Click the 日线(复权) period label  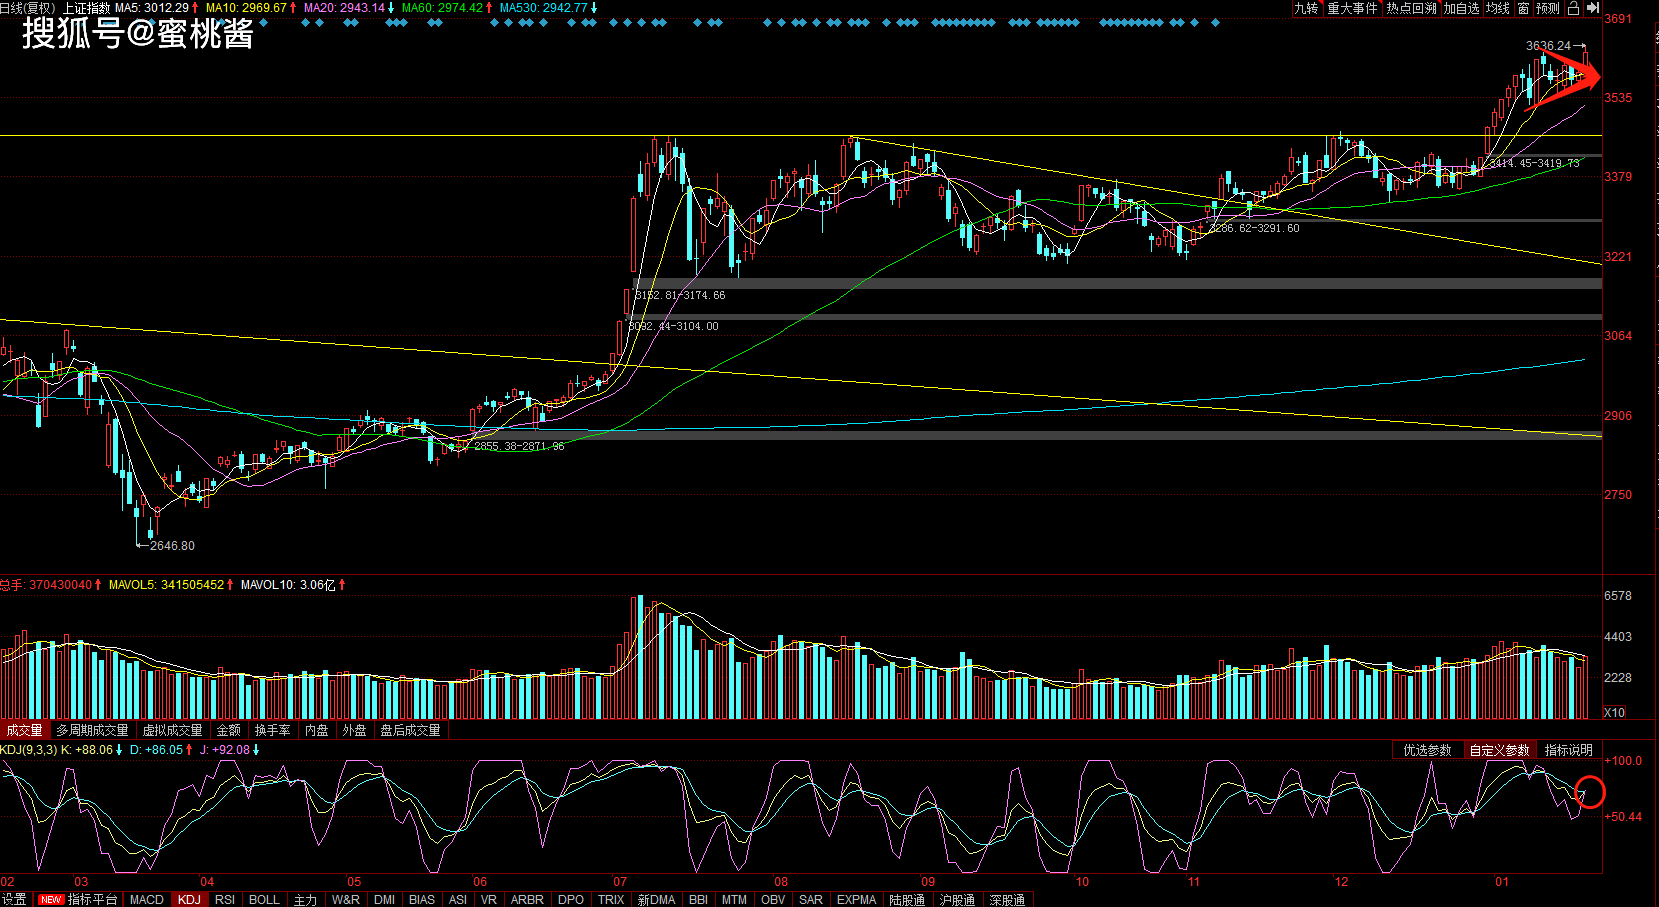pos(27,8)
